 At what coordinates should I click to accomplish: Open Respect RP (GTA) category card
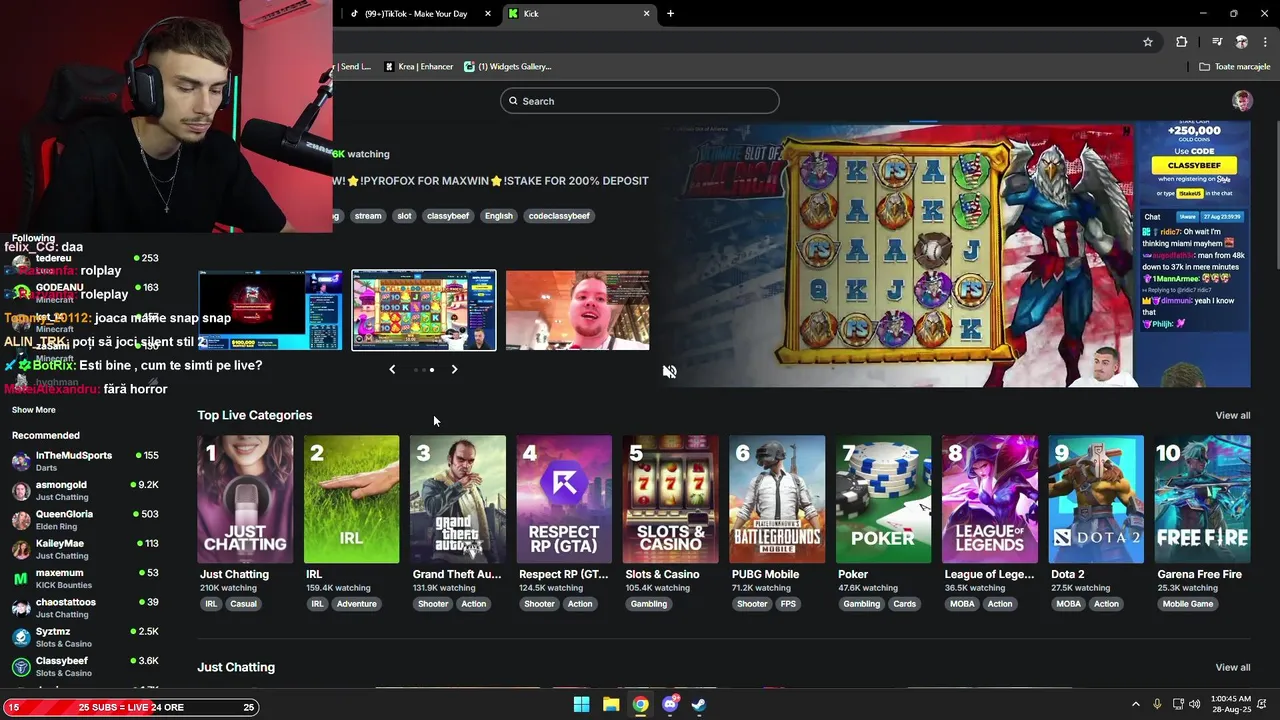click(564, 499)
